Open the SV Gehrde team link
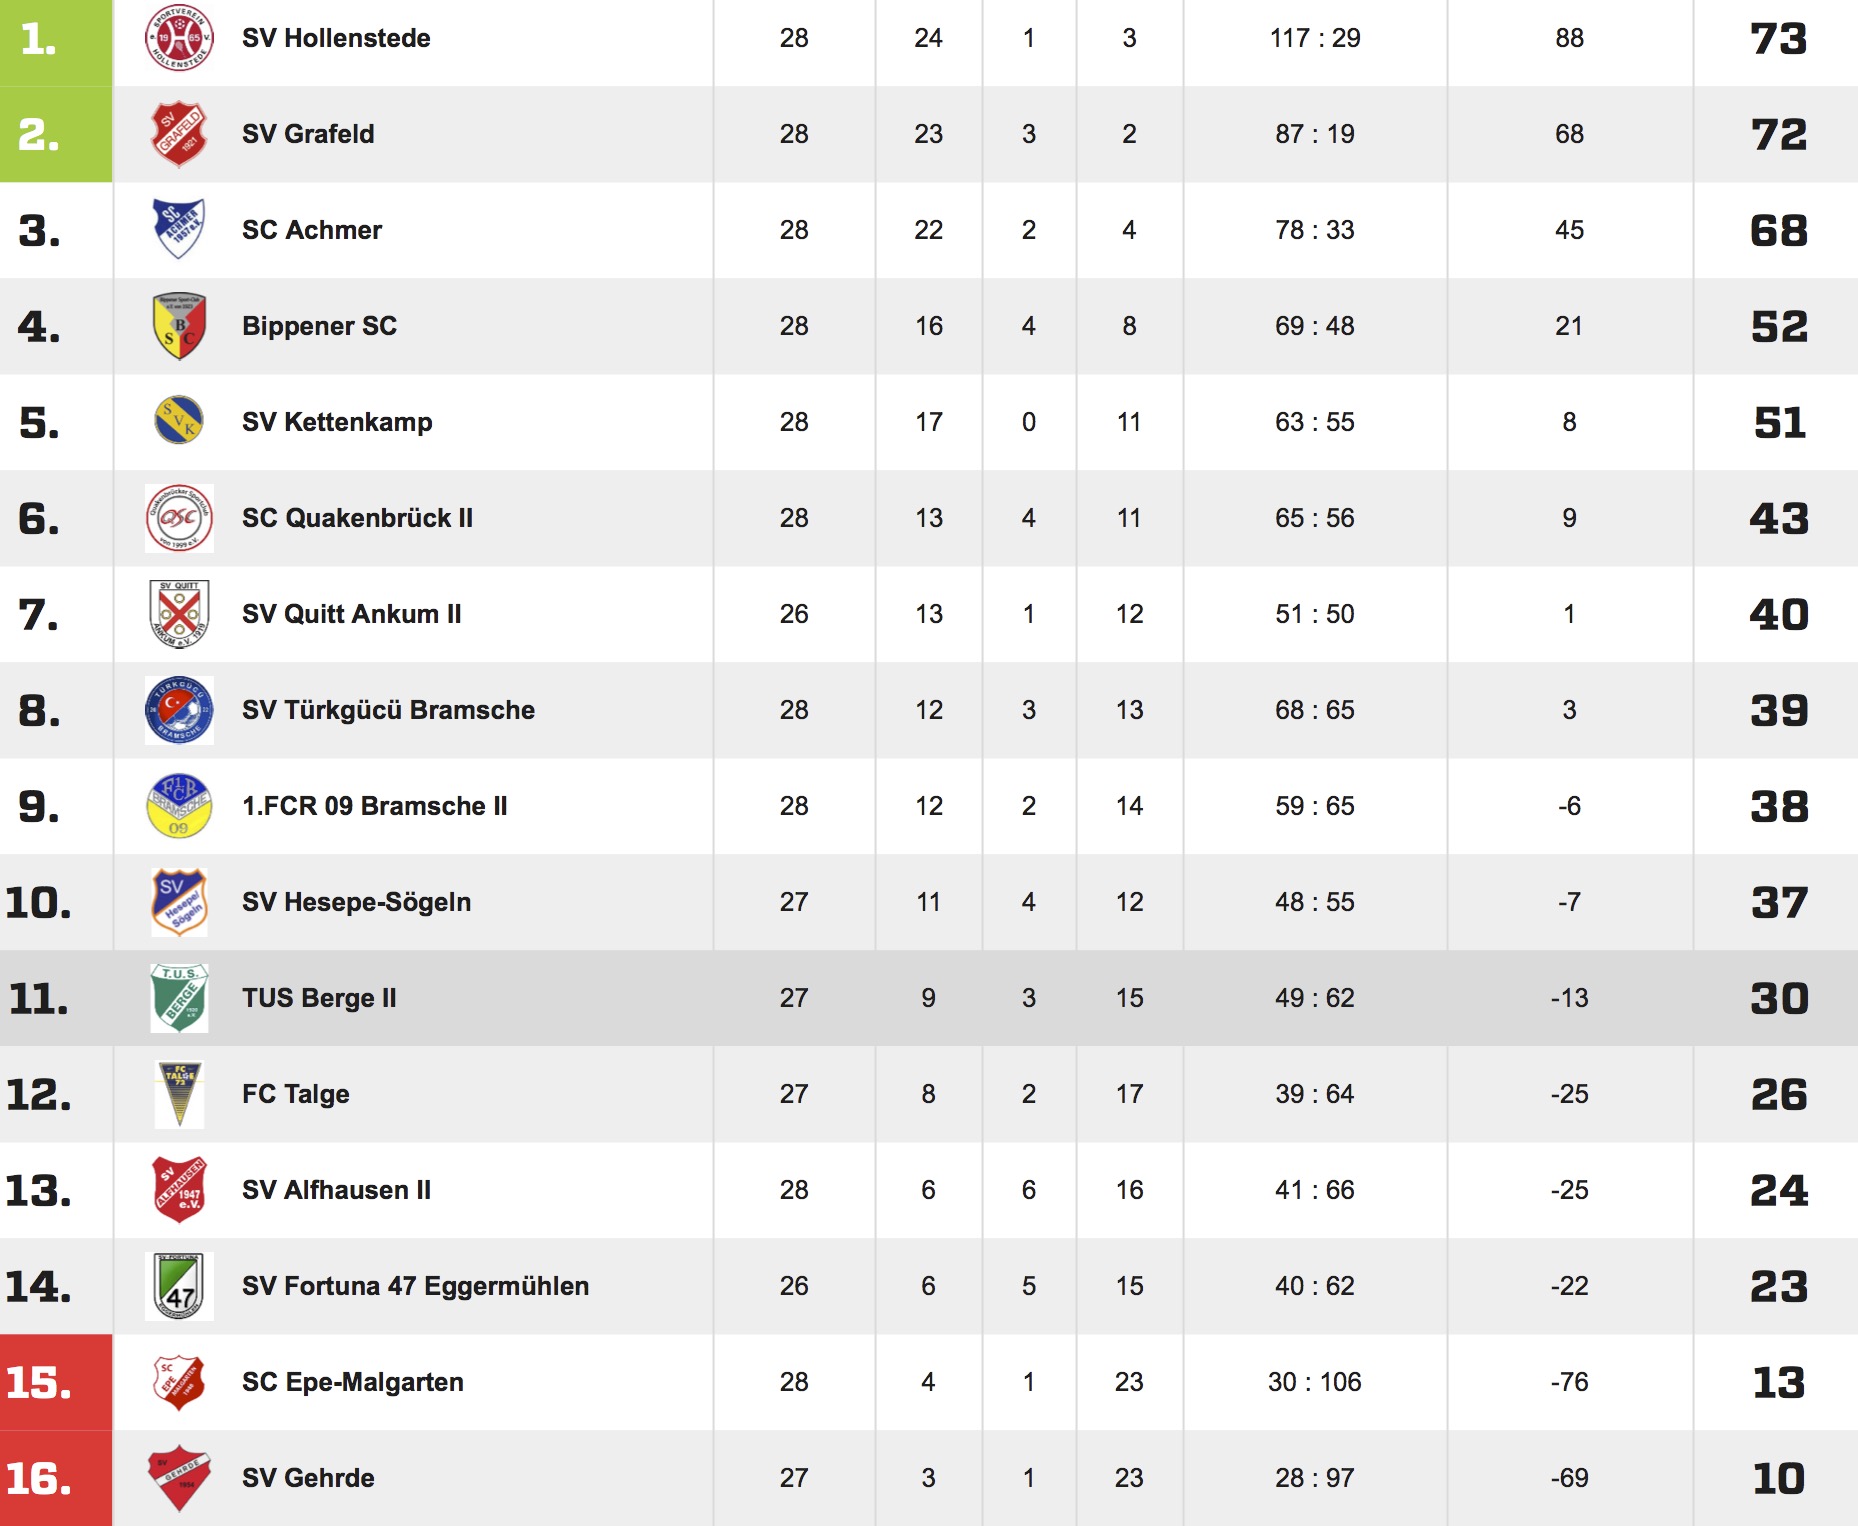The image size is (1858, 1526). click(308, 1478)
